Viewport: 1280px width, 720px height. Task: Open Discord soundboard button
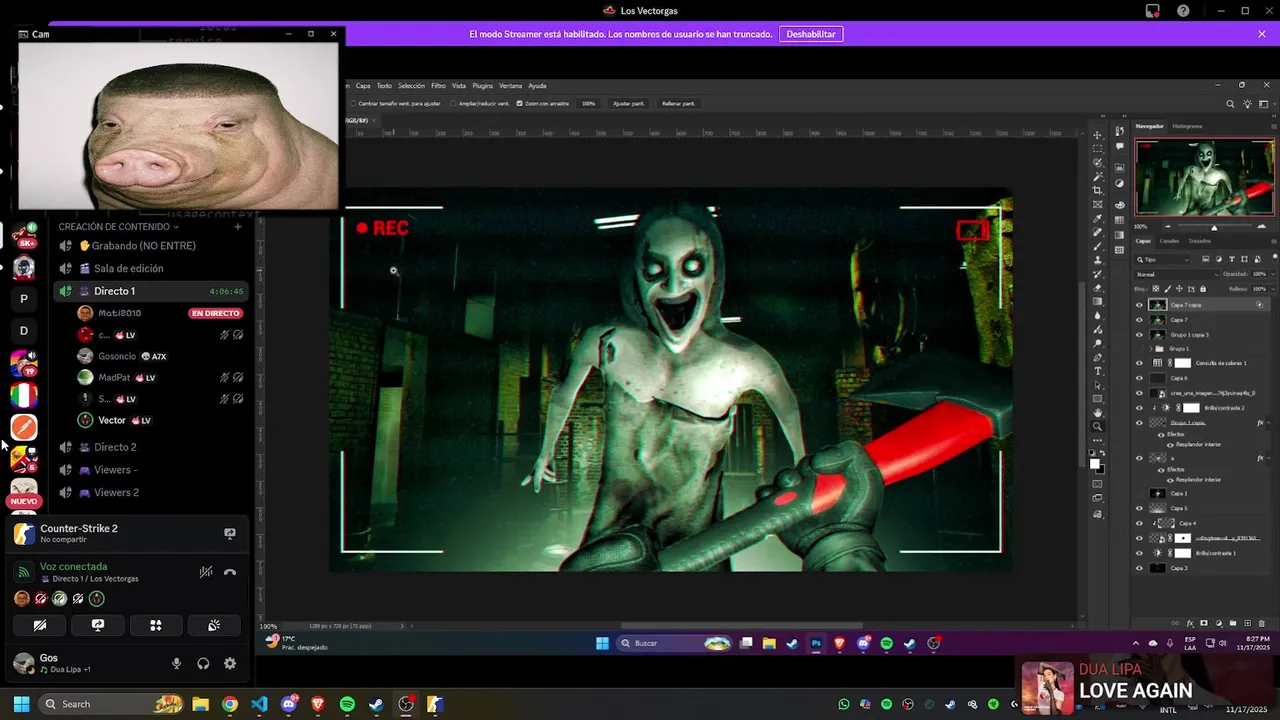click(x=214, y=625)
